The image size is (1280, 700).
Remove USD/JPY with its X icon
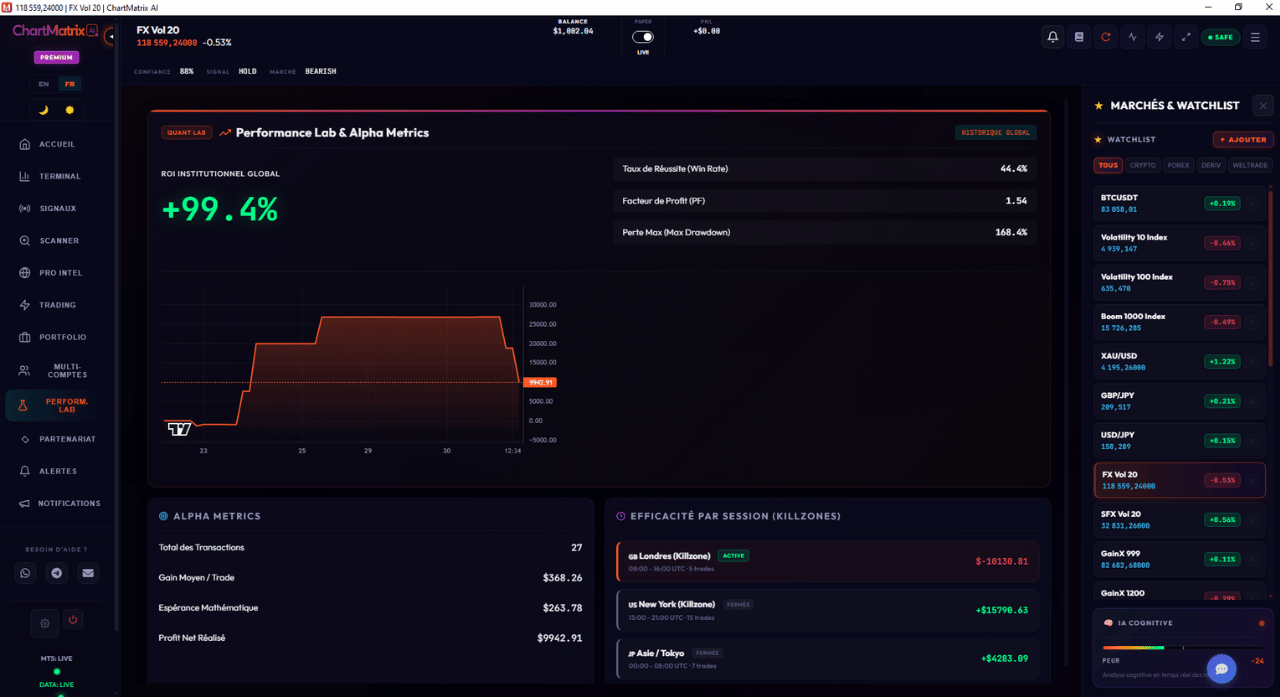click(x=1252, y=440)
